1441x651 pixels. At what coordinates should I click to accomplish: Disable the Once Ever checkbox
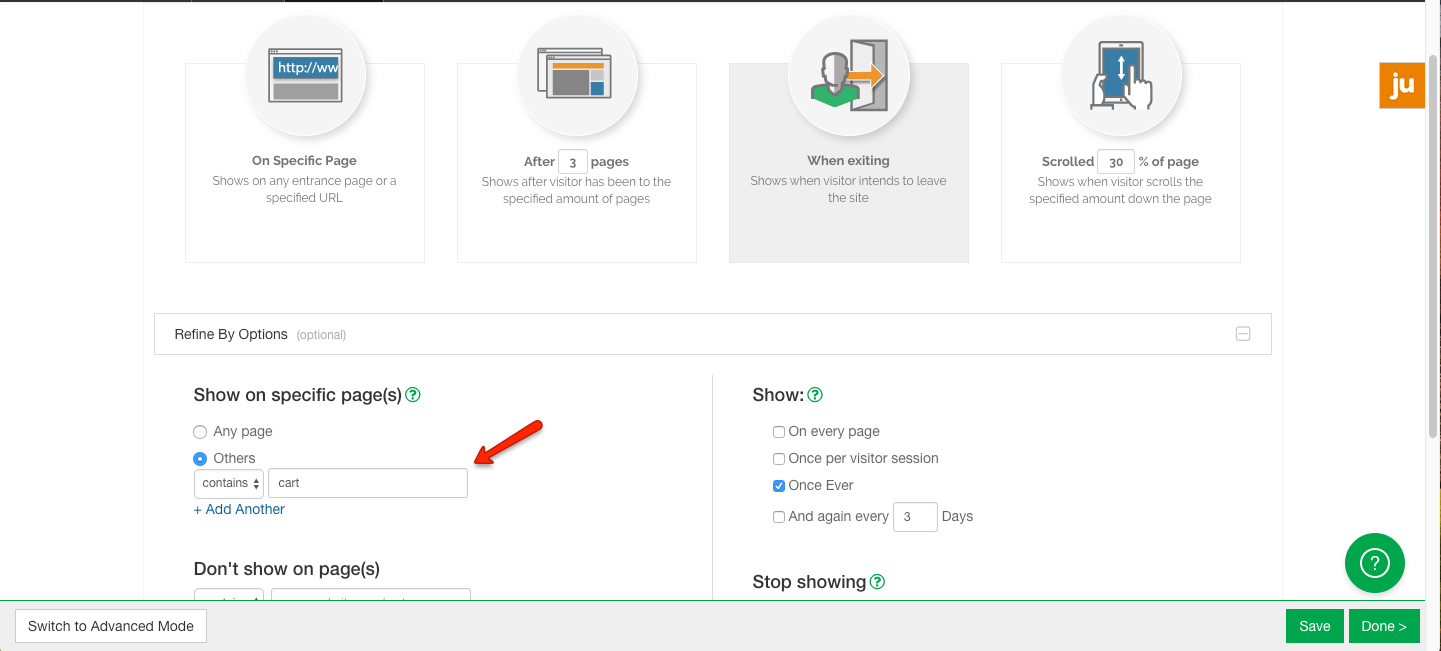[778, 485]
